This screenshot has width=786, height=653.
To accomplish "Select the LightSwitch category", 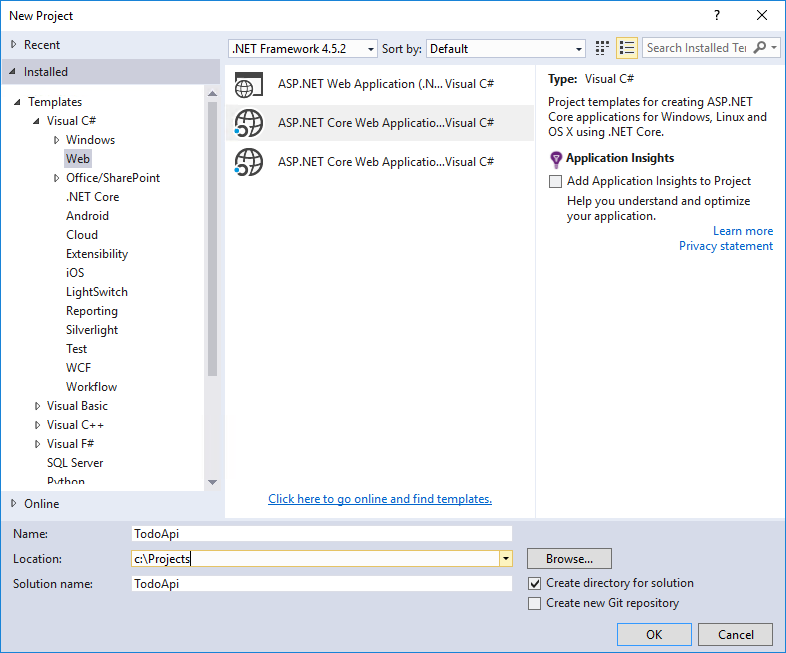I will [x=97, y=292].
